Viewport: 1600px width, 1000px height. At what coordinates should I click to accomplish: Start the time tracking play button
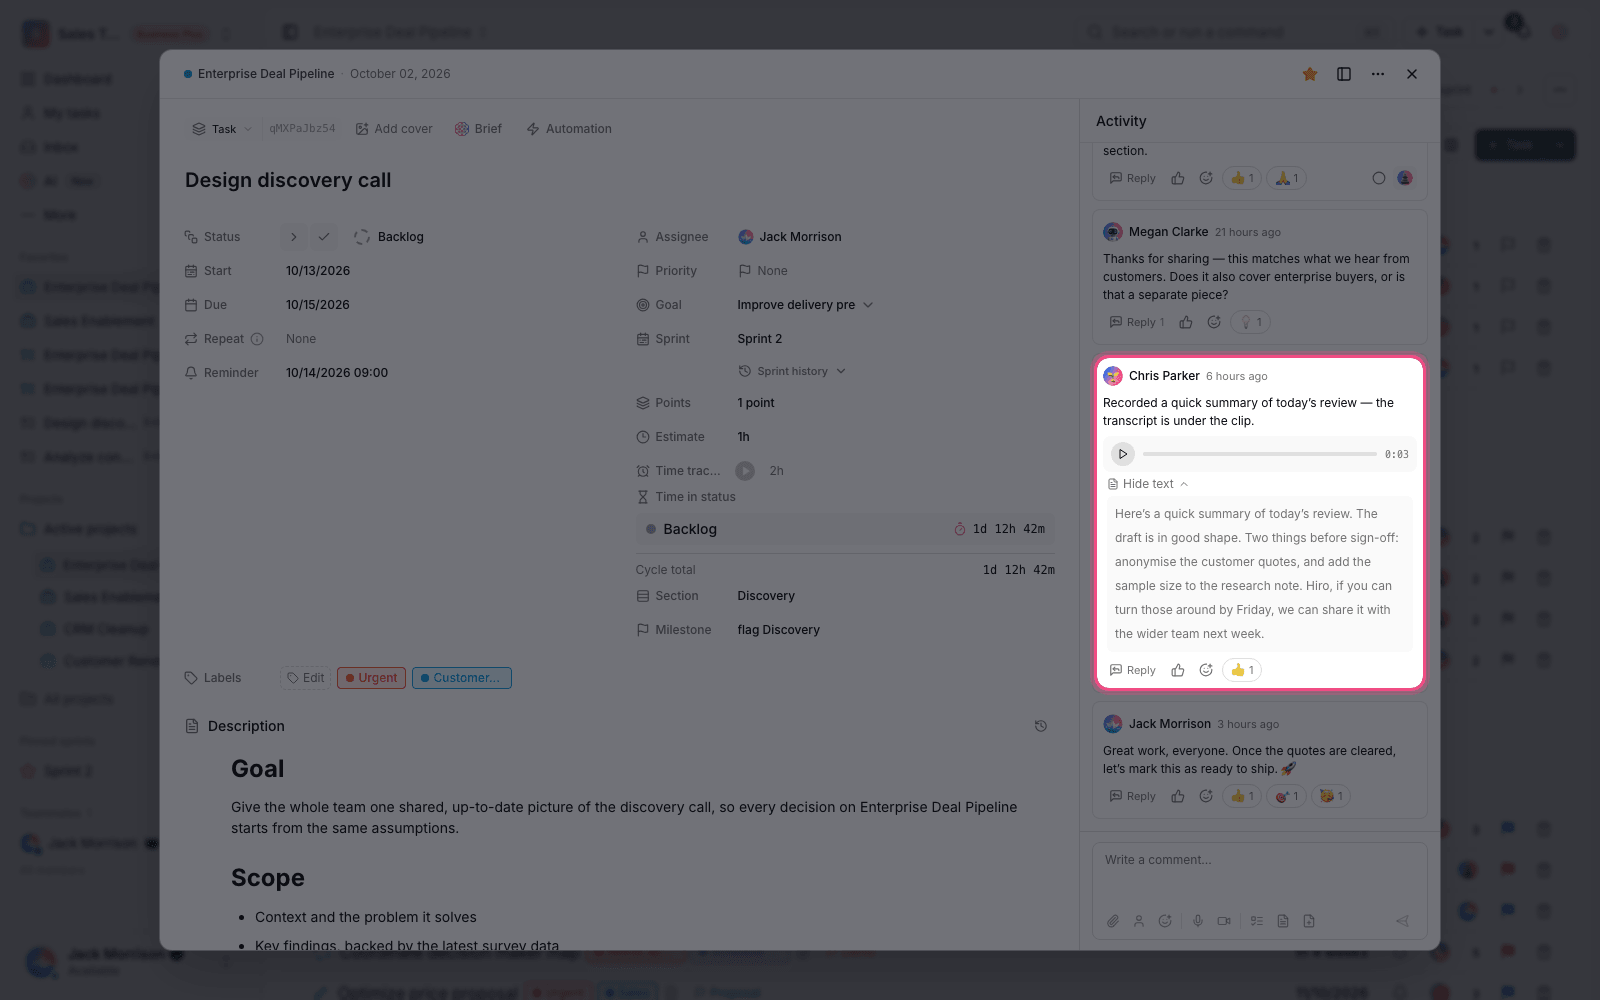(x=745, y=471)
